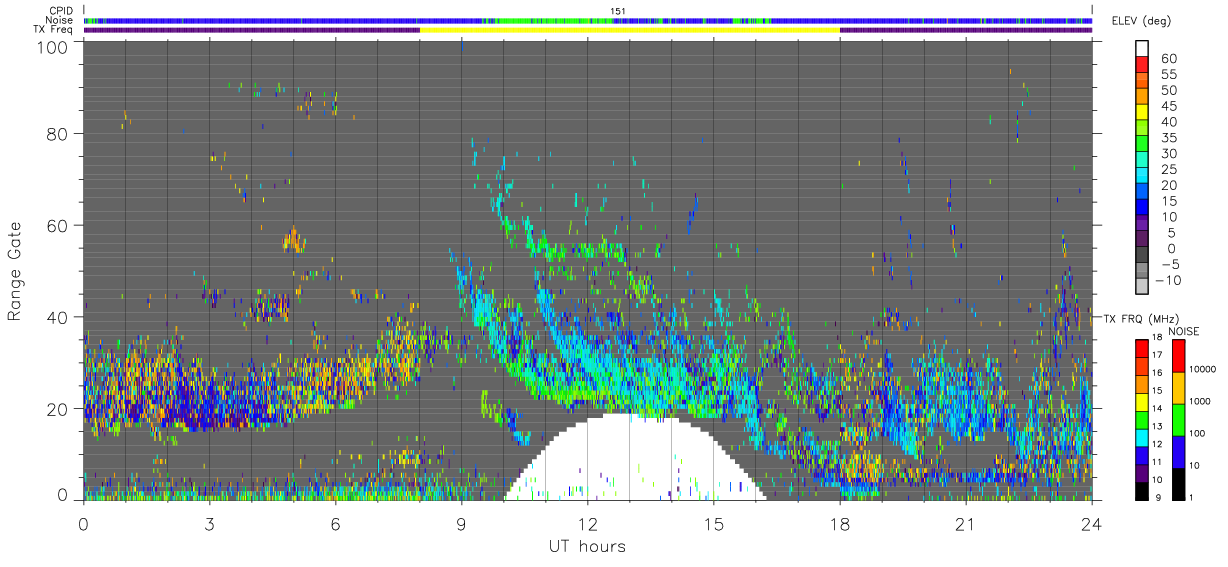
Task: Click the 25 label on ELEV scale
Action: click(x=1168, y=170)
